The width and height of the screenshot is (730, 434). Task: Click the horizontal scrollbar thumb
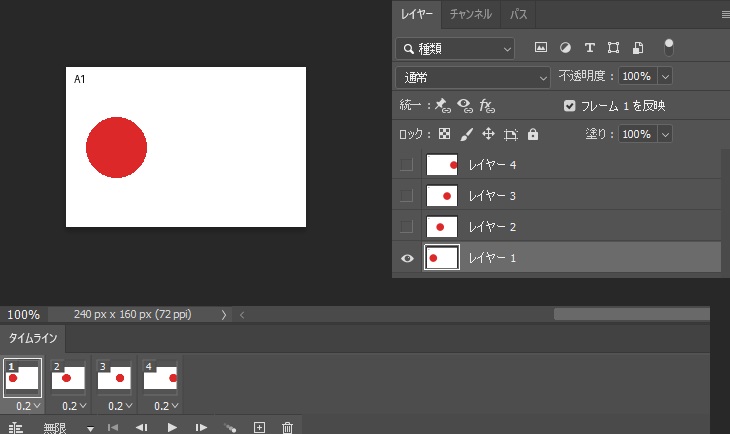tap(632, 314)
